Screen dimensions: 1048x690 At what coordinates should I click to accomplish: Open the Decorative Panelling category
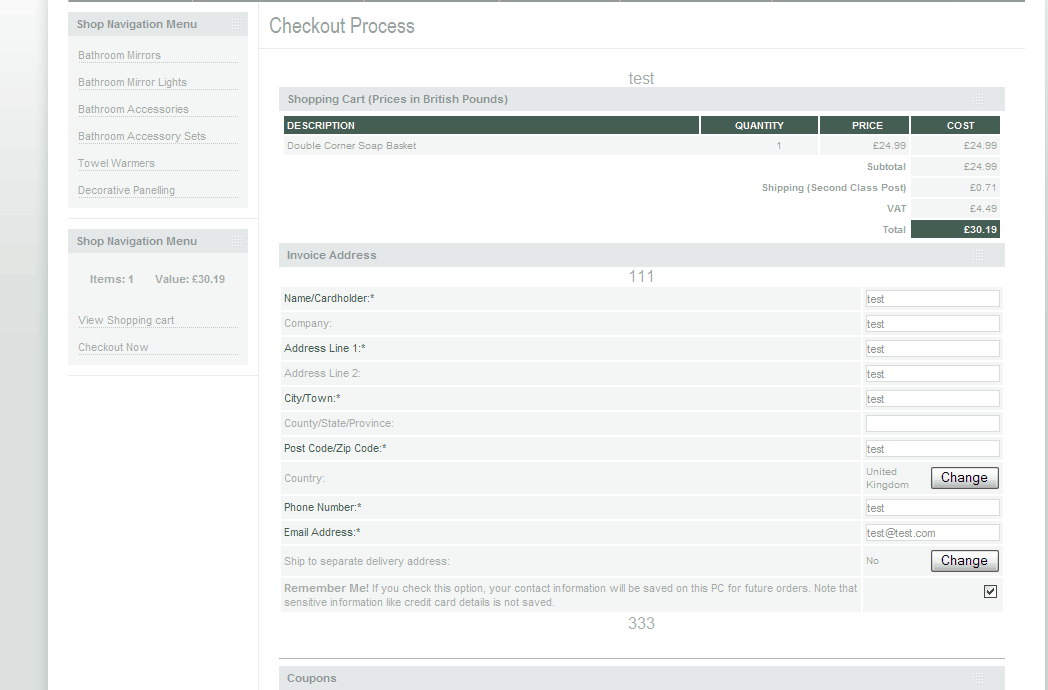[126, 190]
